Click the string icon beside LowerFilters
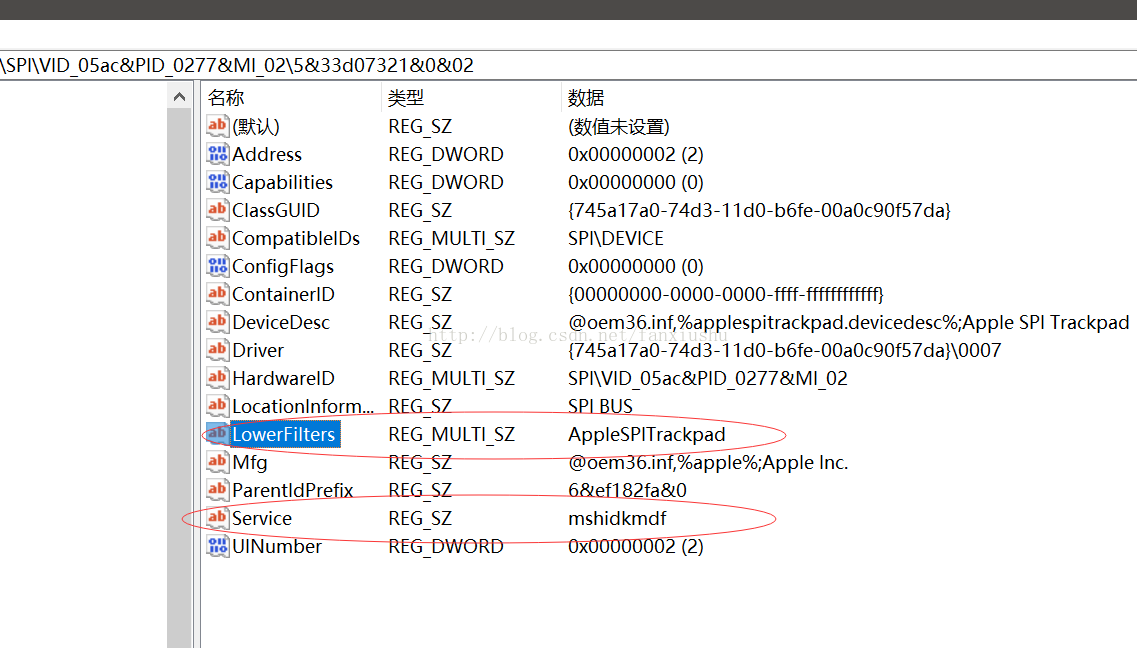 (218, 434)
